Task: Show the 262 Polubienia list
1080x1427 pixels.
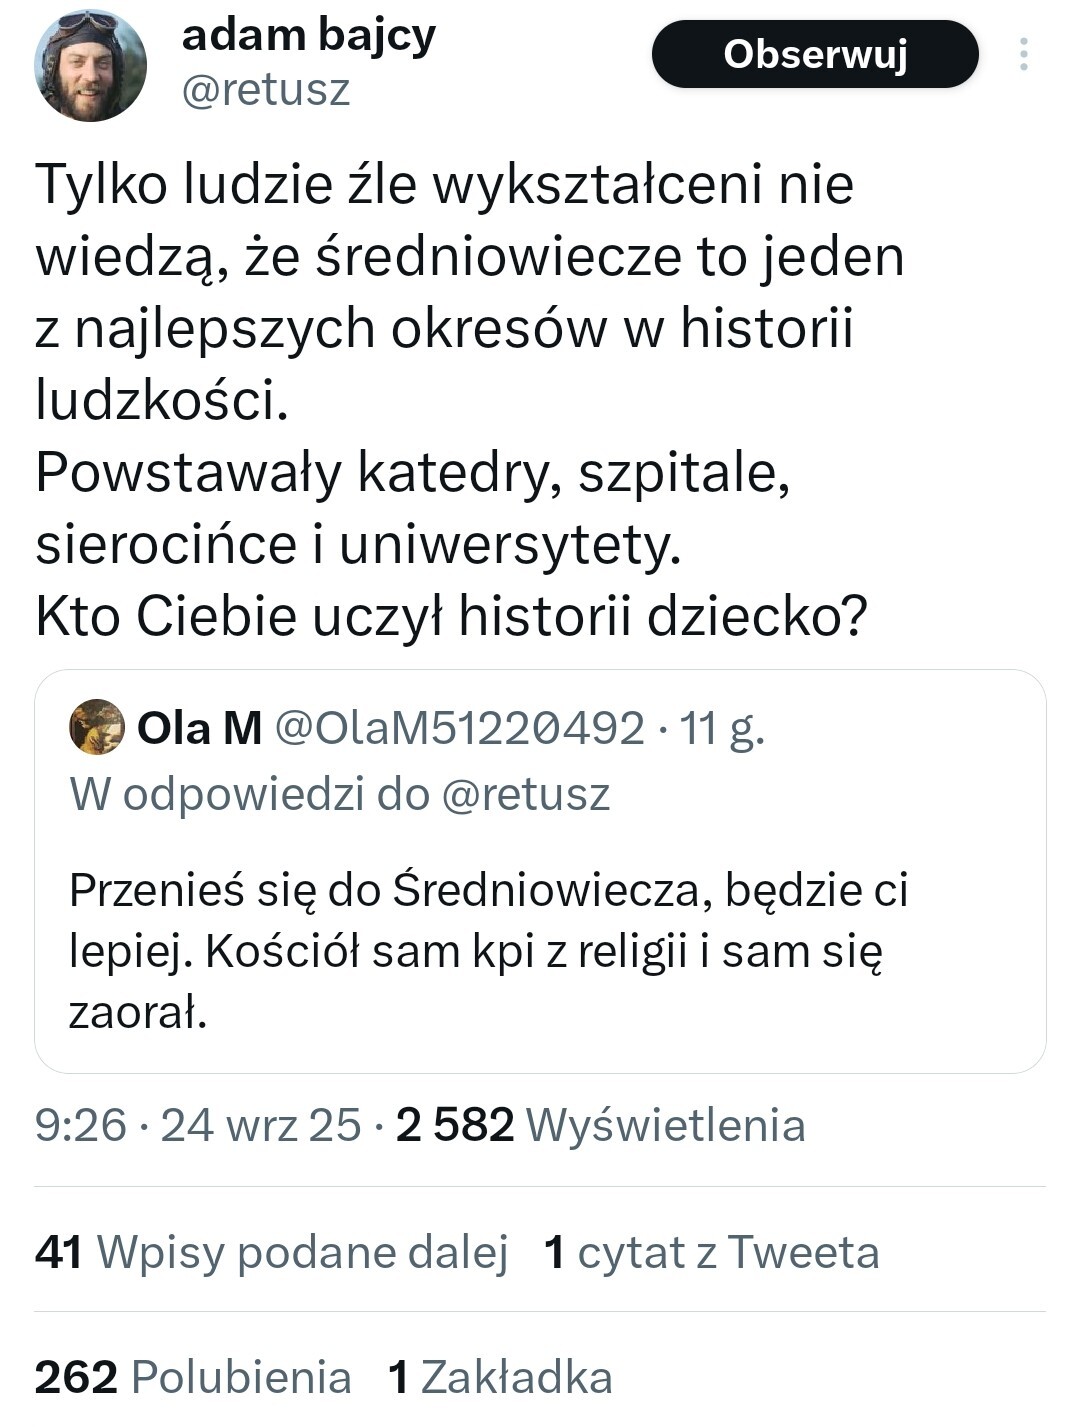Action: [x=193, y=1377]
